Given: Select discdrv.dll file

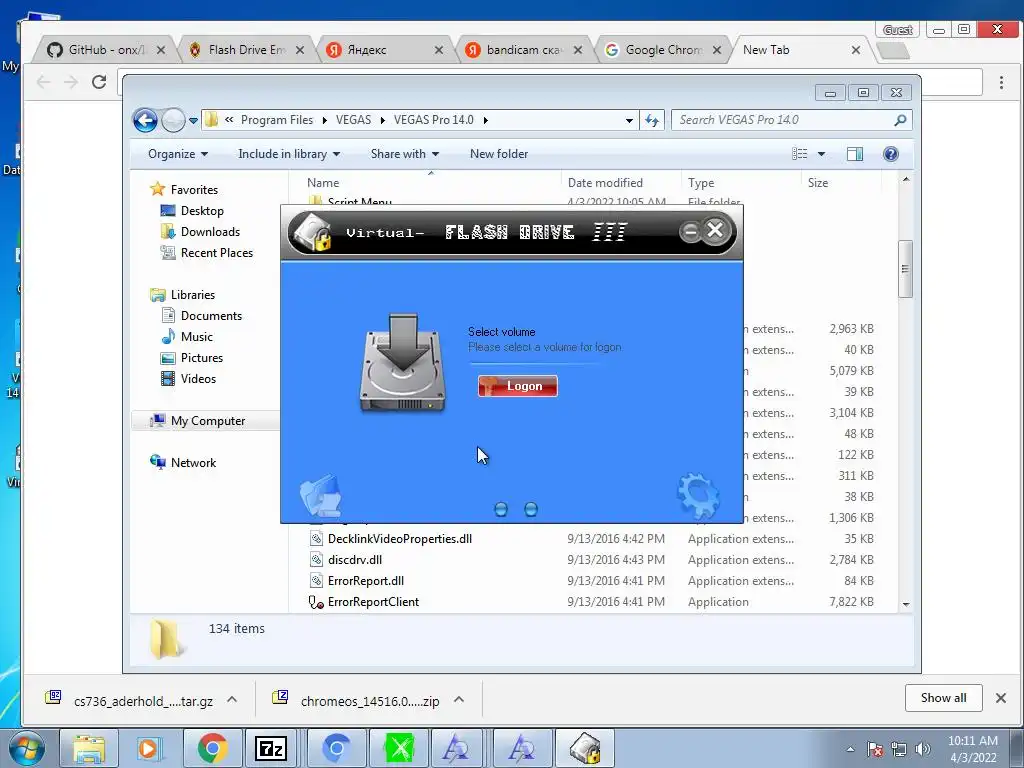Looking at the screenshot, I should [355, 560].
